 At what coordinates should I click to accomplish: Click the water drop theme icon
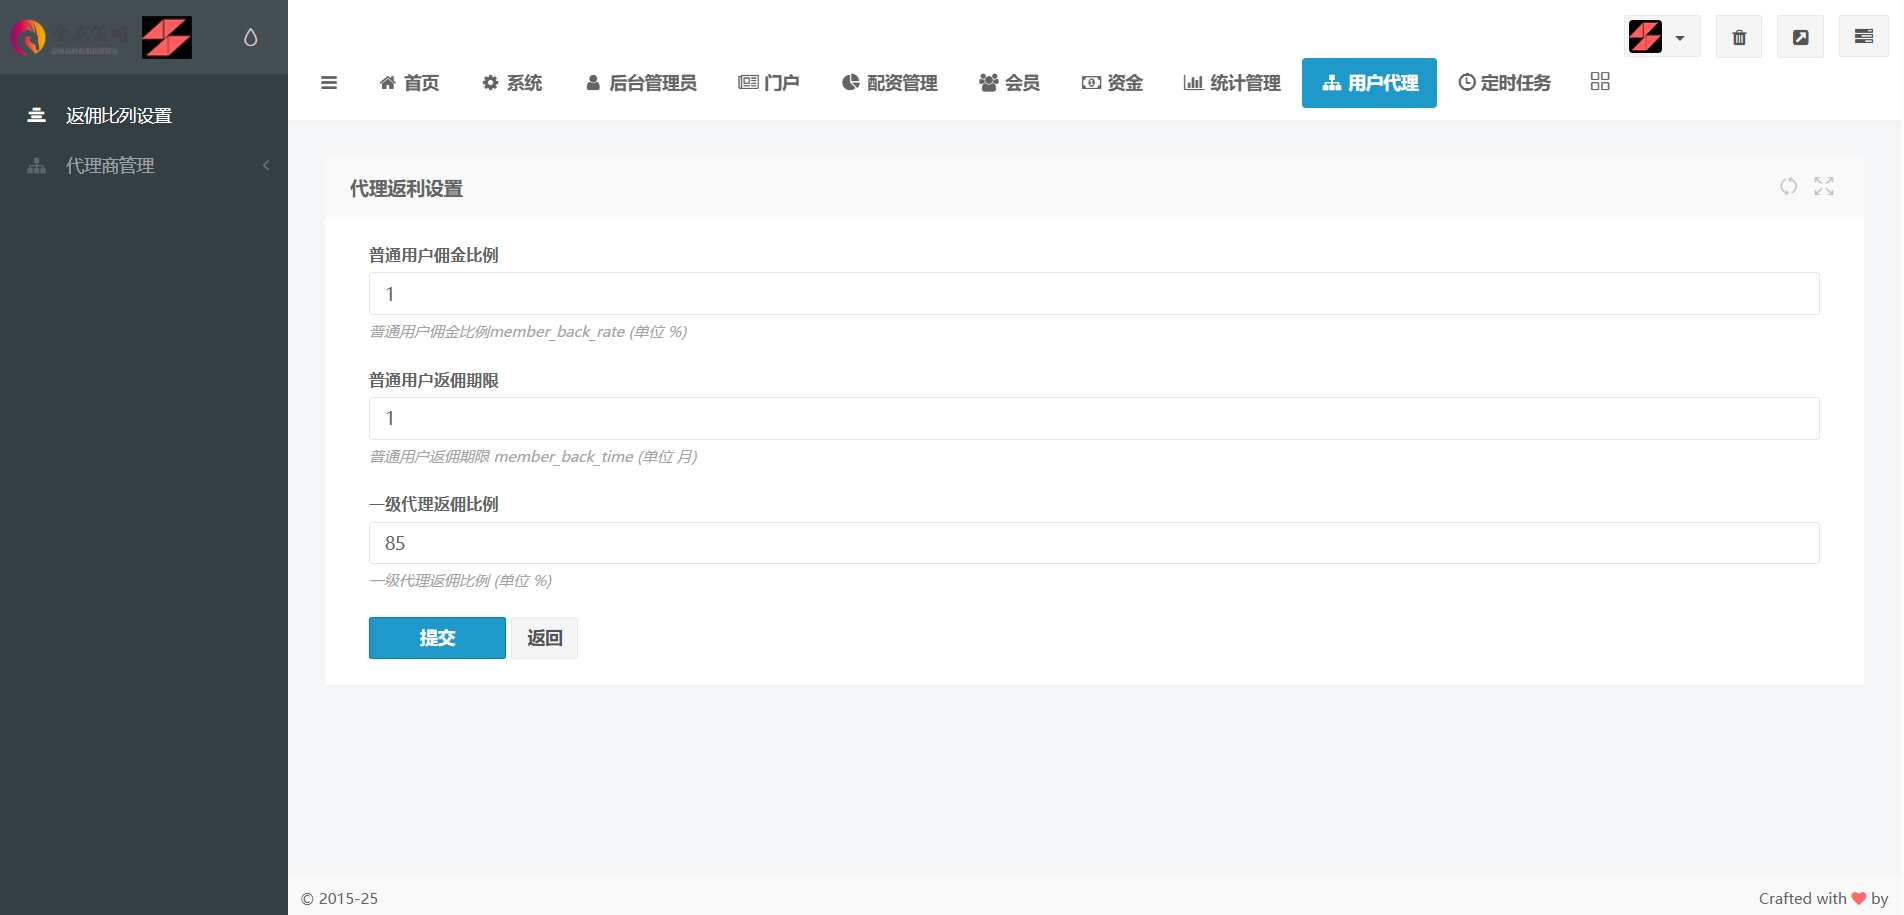coord(250,37)
